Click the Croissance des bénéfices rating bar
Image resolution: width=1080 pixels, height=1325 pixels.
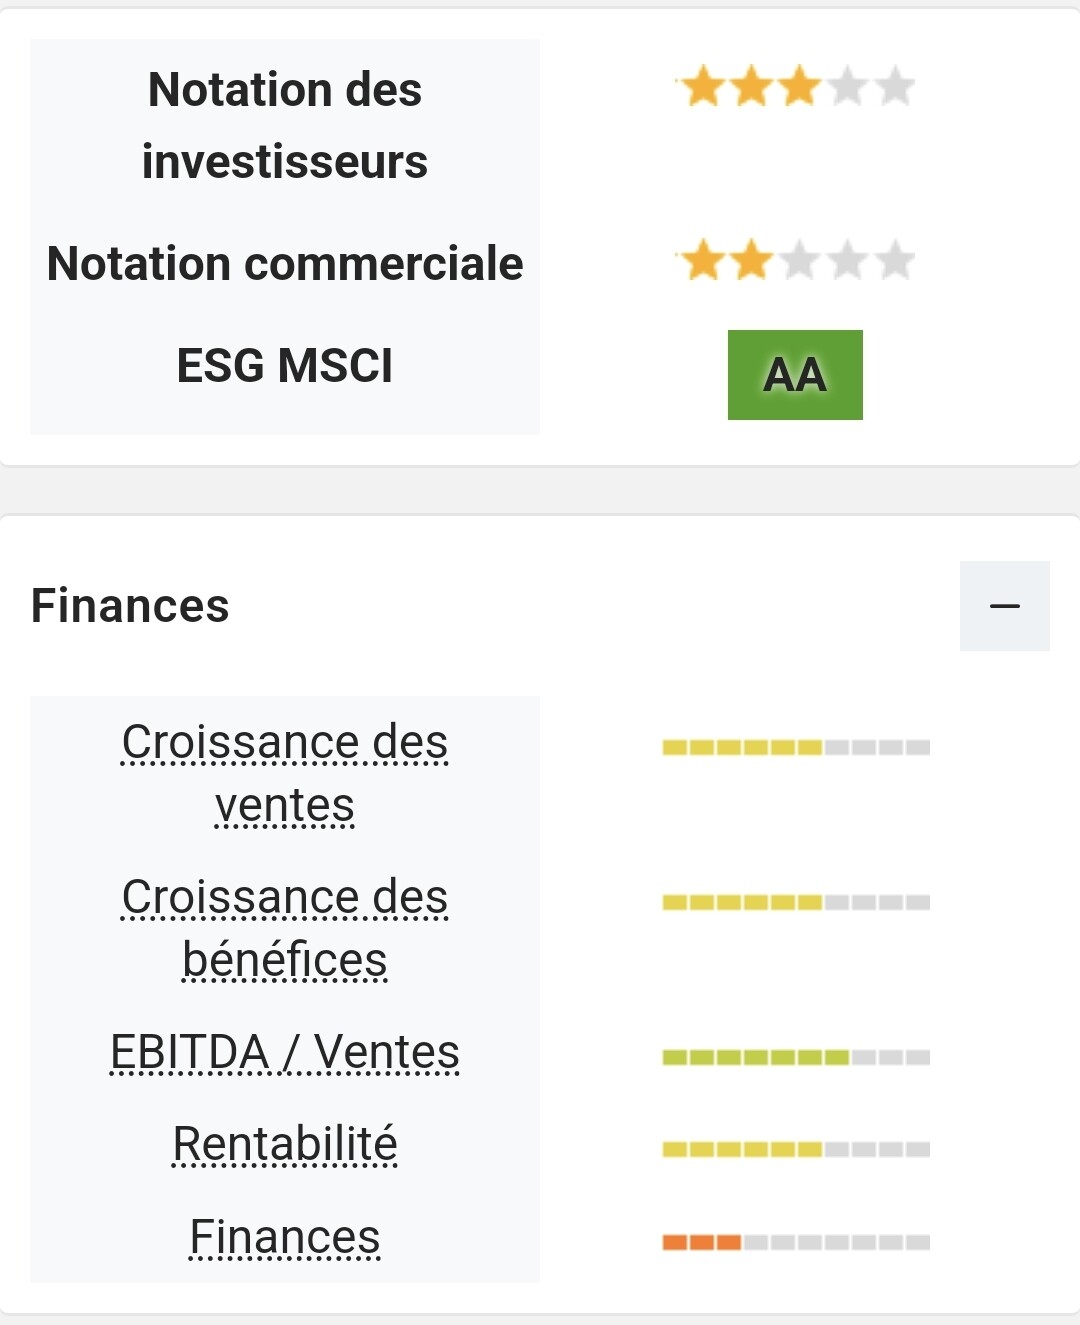pos(796,902)
